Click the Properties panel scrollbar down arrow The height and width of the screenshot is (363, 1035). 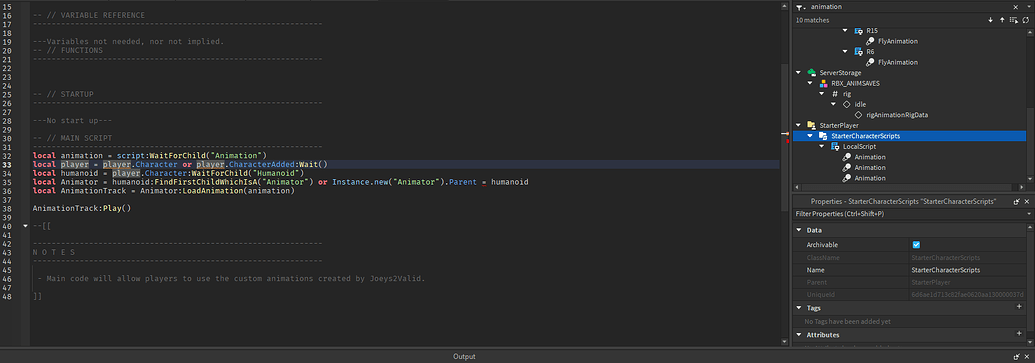1031,342
